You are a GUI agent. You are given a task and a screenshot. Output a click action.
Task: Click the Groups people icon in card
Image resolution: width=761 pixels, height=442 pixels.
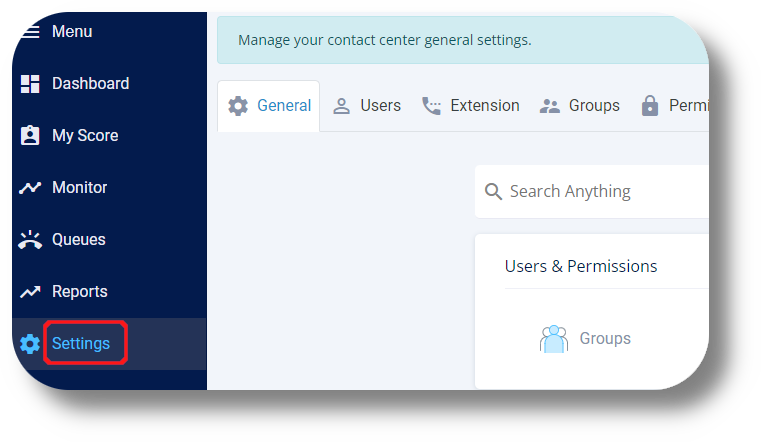click(554, 339)
